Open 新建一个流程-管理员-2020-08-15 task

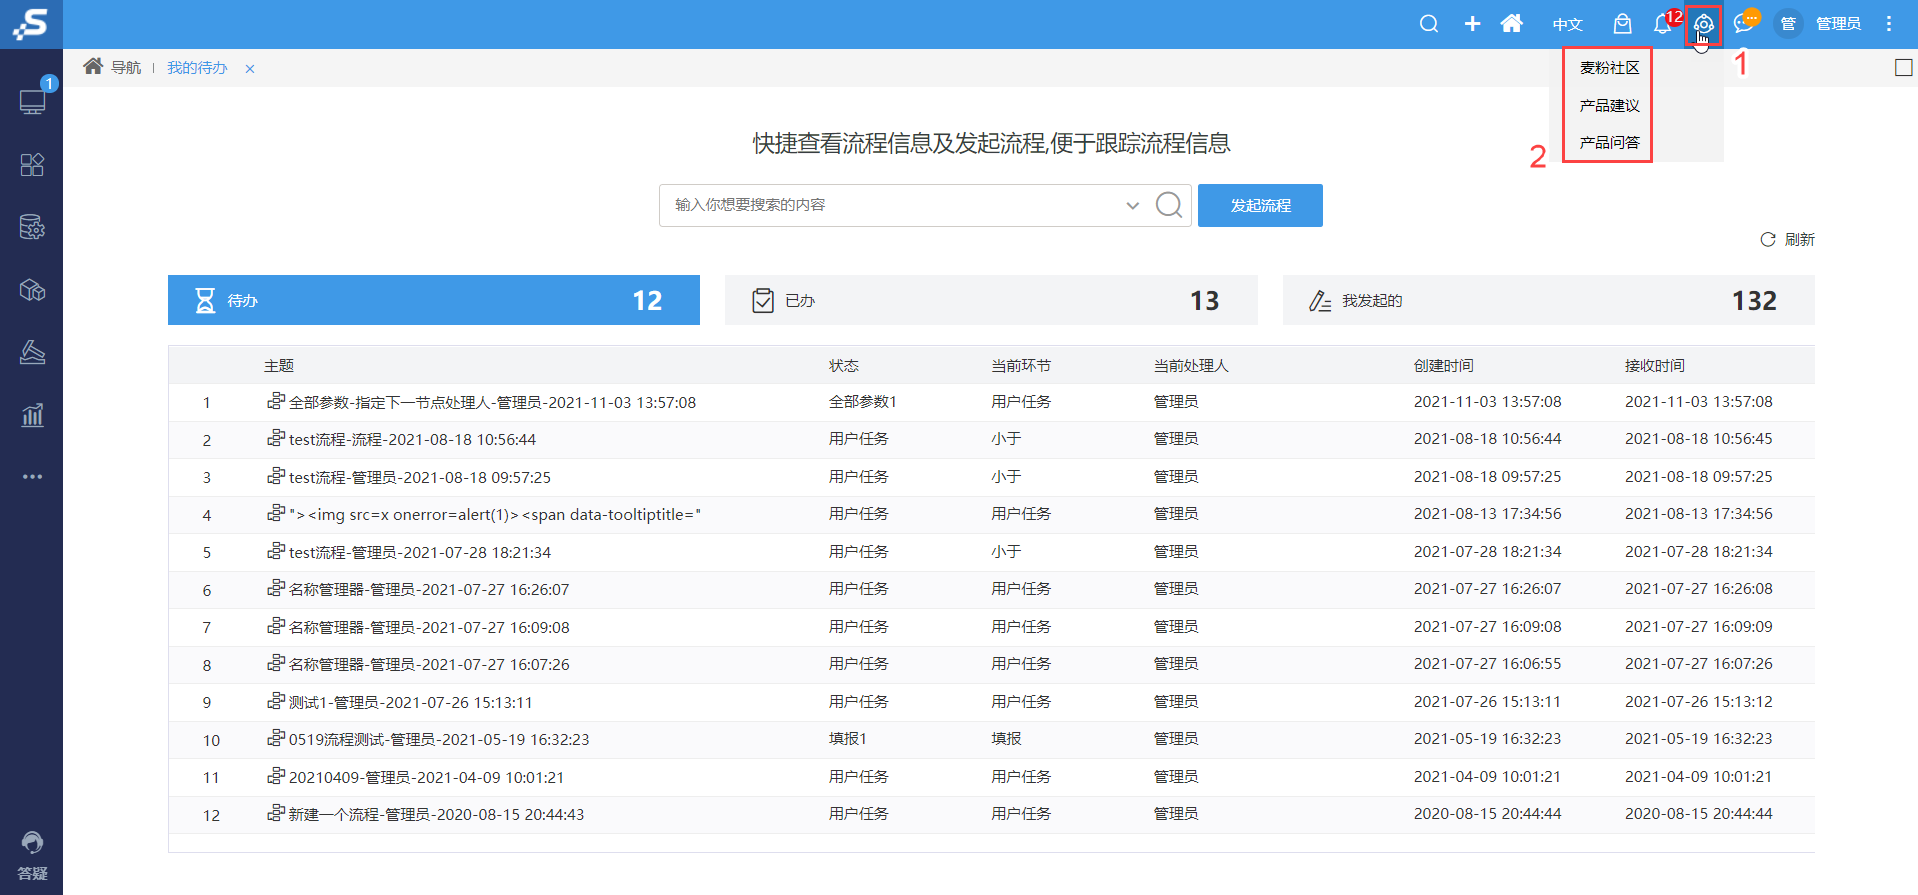436,814
